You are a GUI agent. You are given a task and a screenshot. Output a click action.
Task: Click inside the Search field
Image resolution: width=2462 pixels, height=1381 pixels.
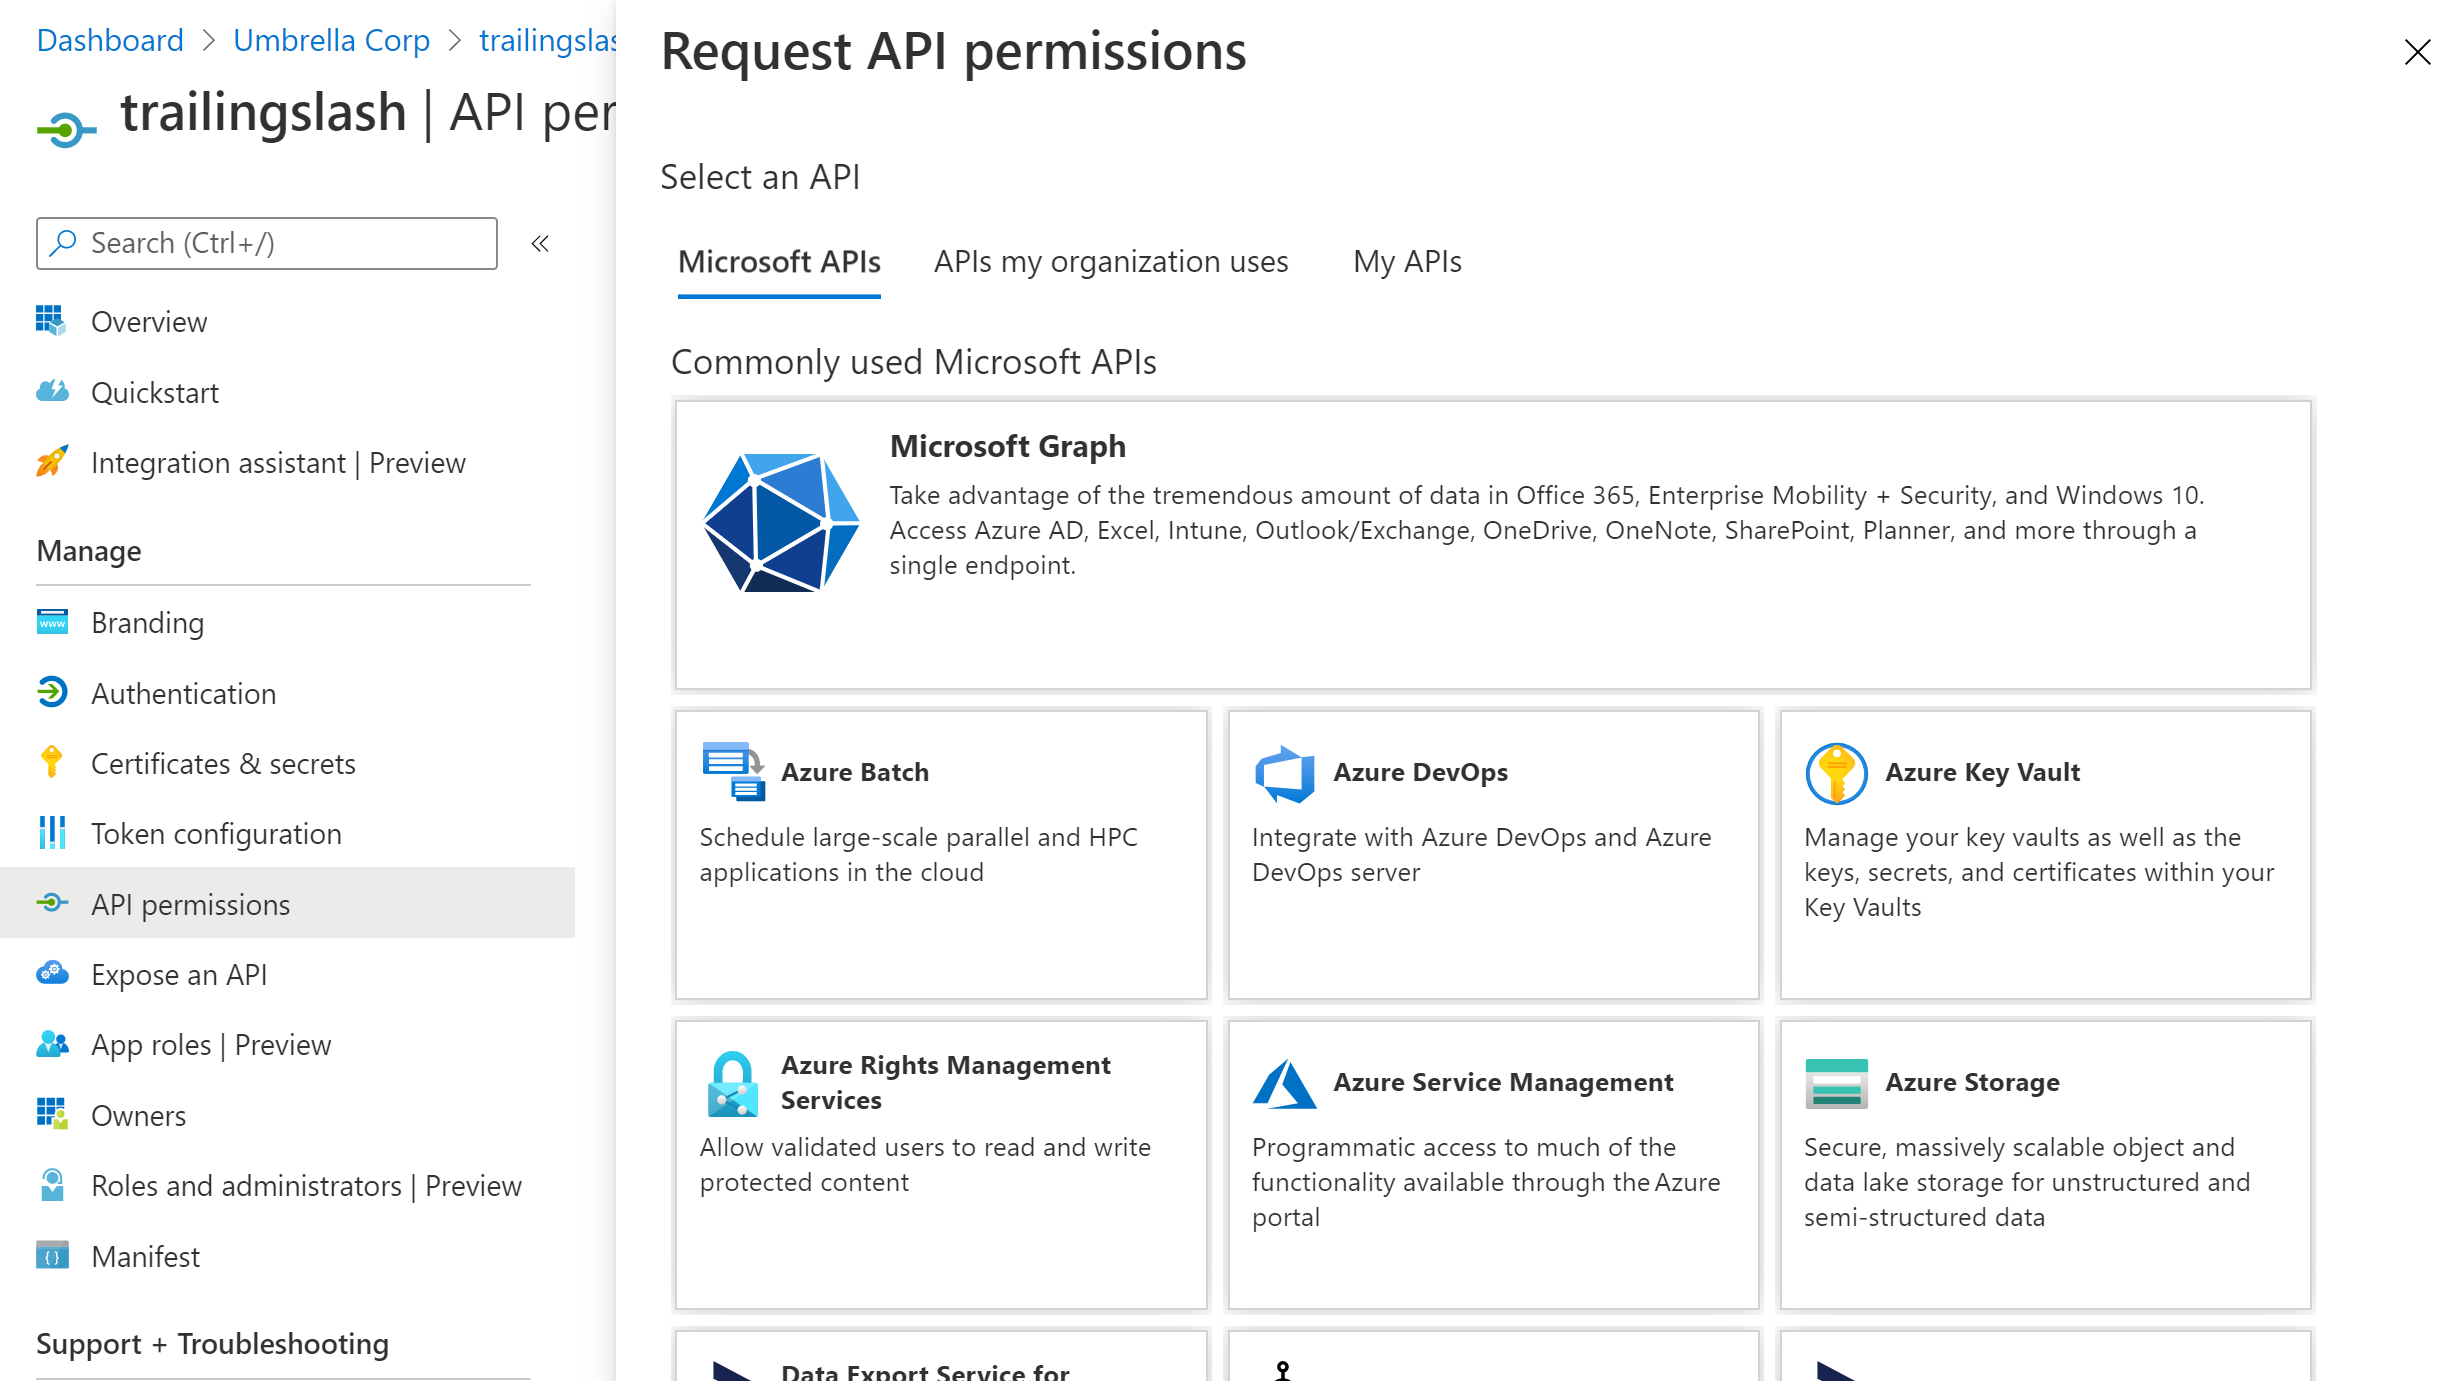click(x=266, y=243)
